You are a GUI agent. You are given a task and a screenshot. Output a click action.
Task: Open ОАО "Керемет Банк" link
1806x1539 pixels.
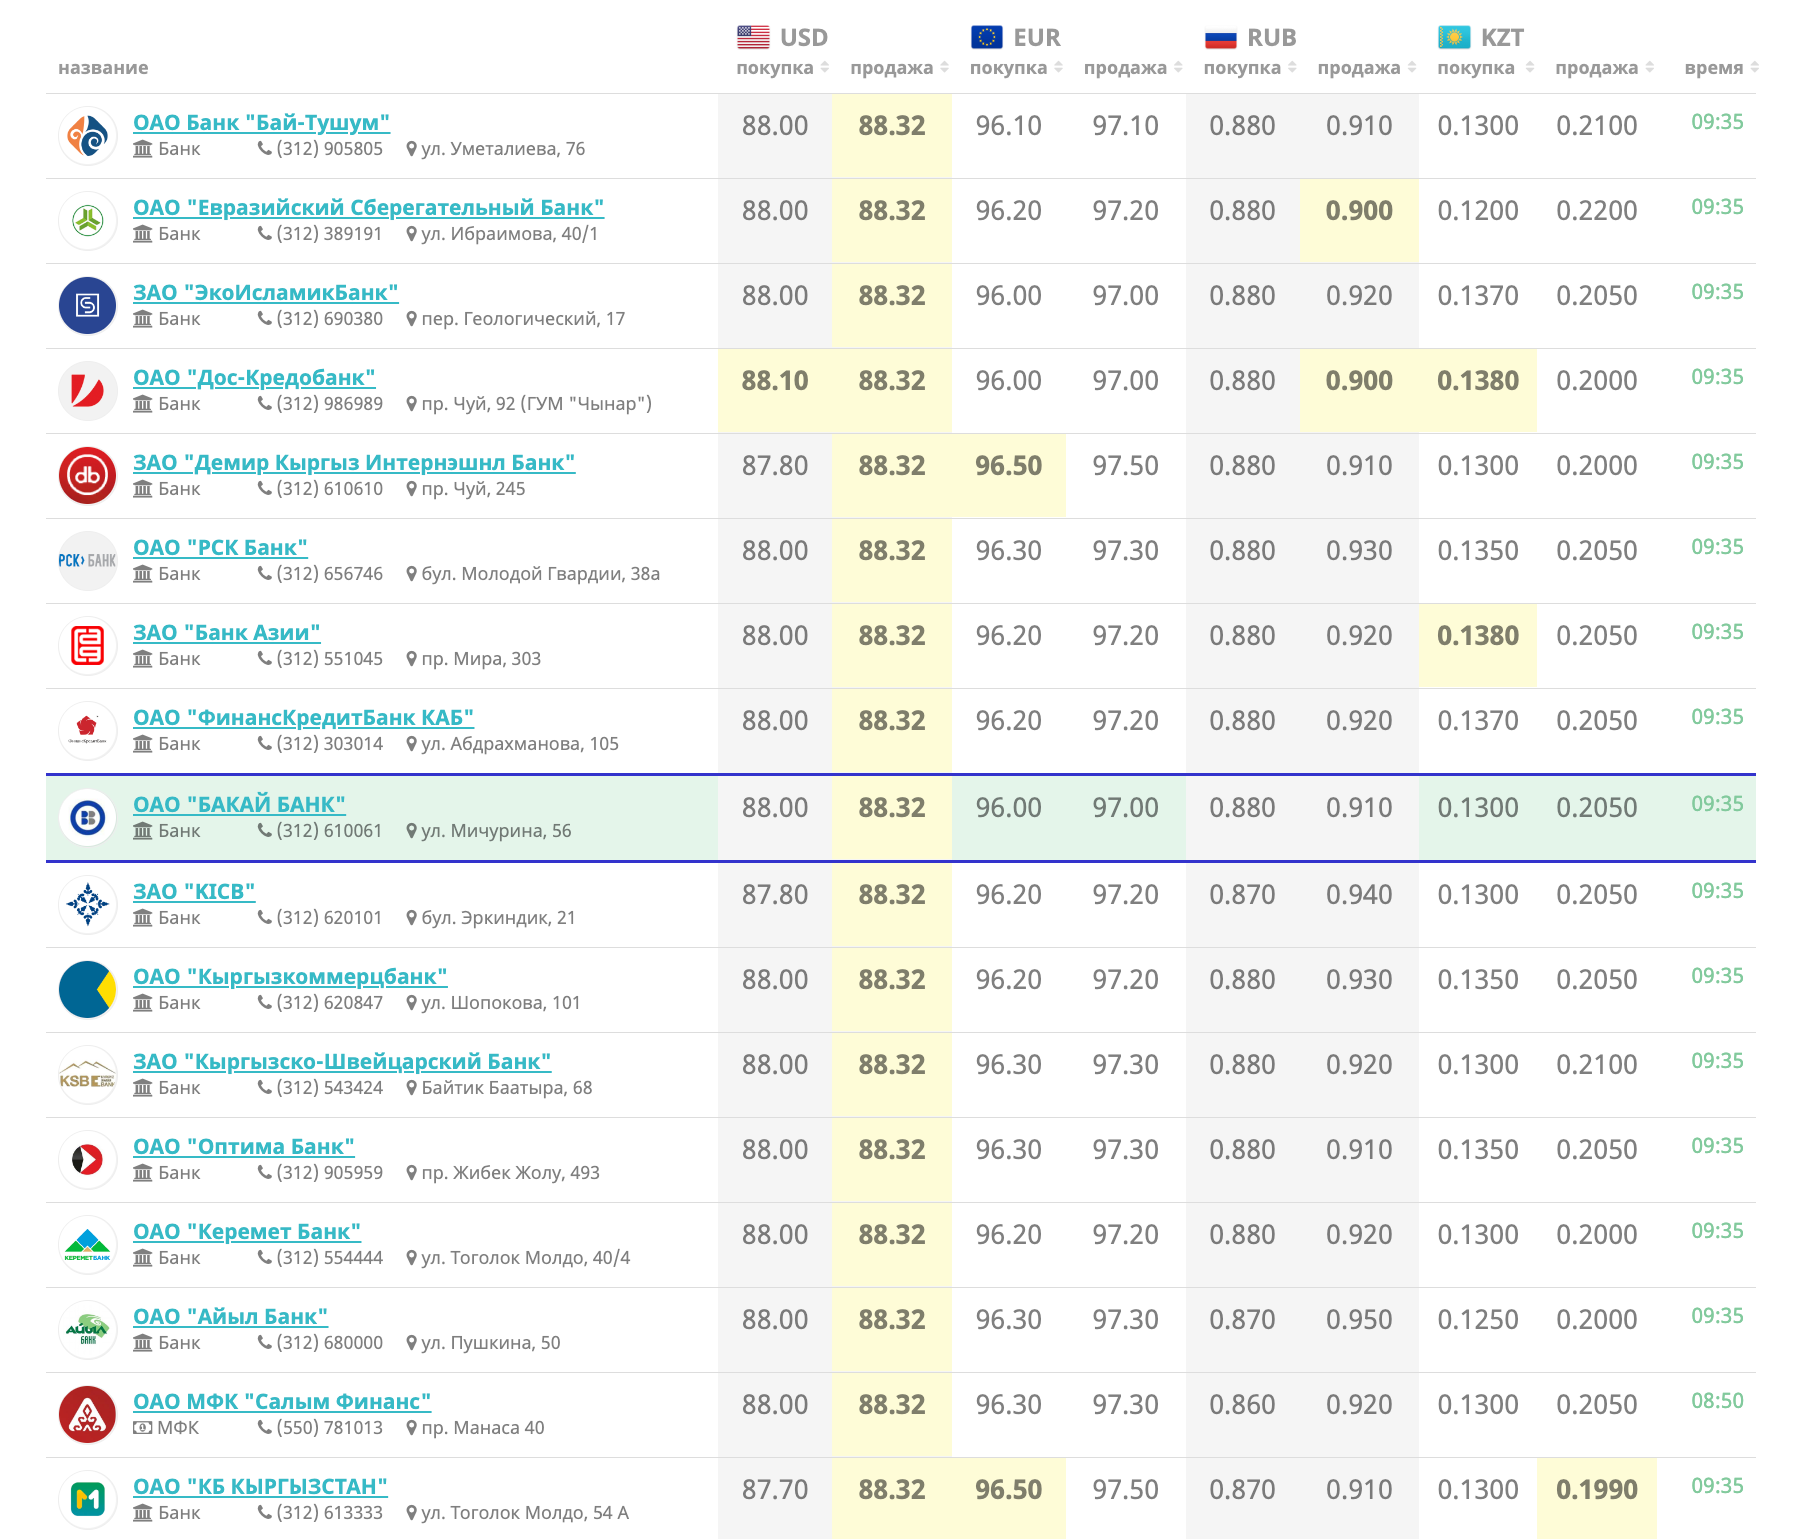pyautogui.click(x=247, y=1232)
